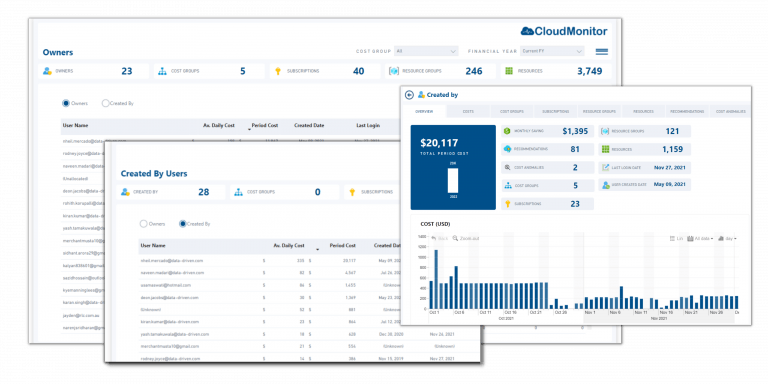This screenshot has width=768, height=384.
Task: Click the Cost Anomalies magnifier icon
Action: [508, 168]
